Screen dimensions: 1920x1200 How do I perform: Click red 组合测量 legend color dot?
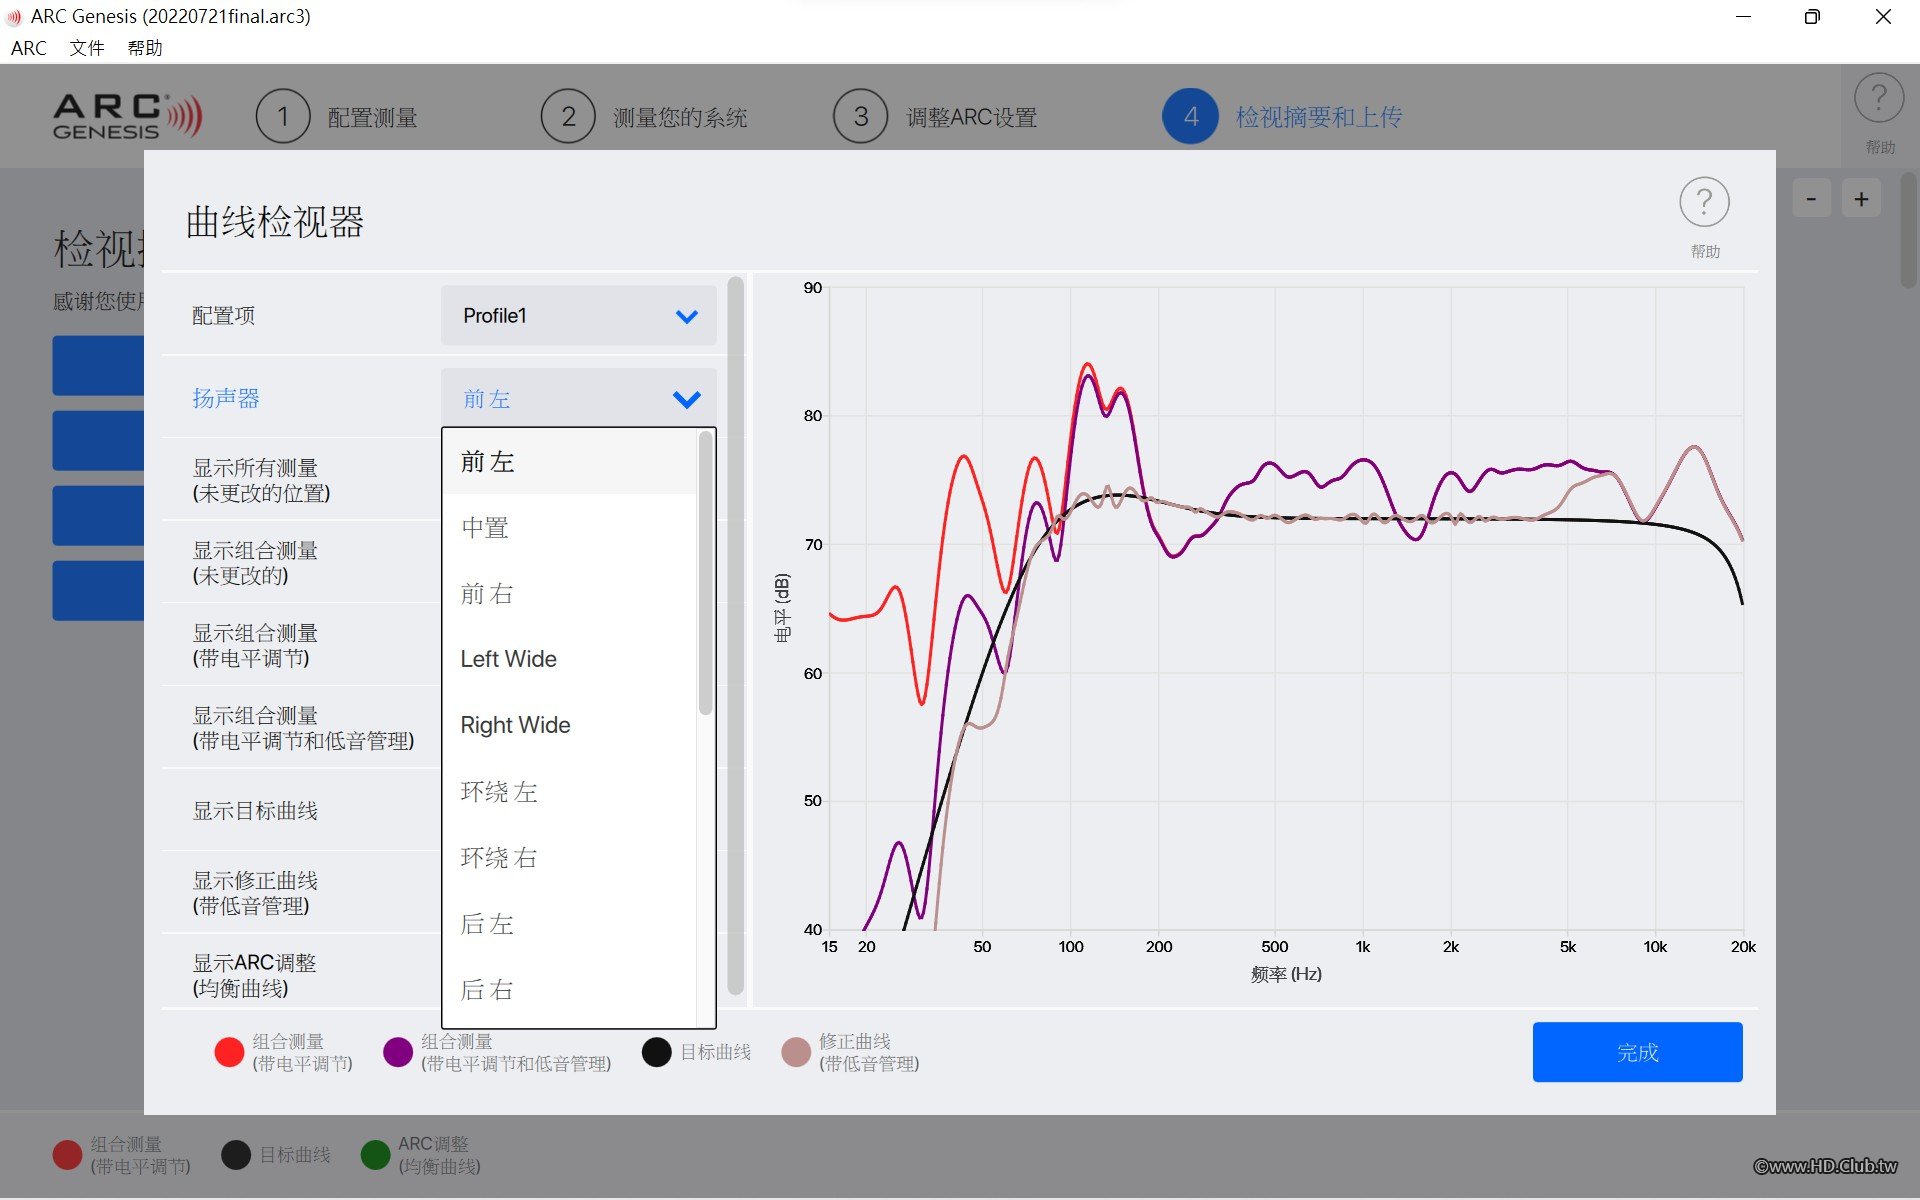point(229,1052)
